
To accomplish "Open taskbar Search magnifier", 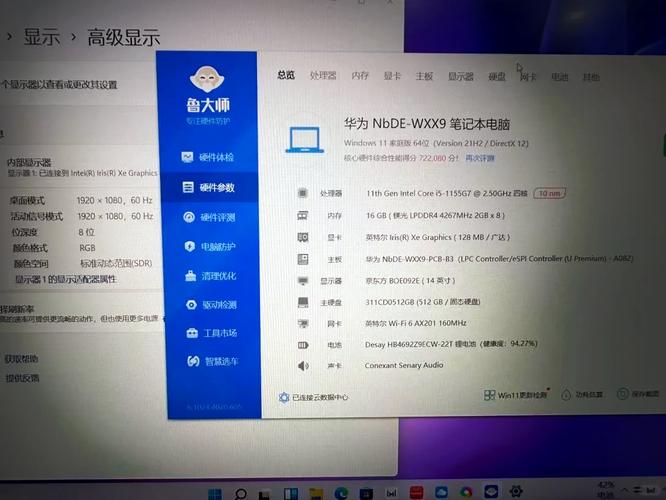I will pyautogui.click(x=240, y=494).
